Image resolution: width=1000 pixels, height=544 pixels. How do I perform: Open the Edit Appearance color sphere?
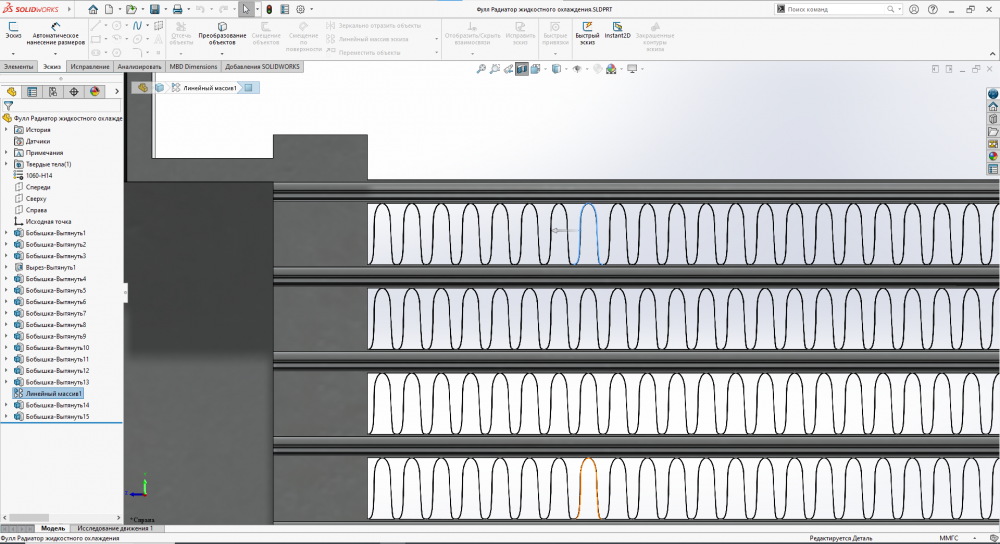click(597, 69)
